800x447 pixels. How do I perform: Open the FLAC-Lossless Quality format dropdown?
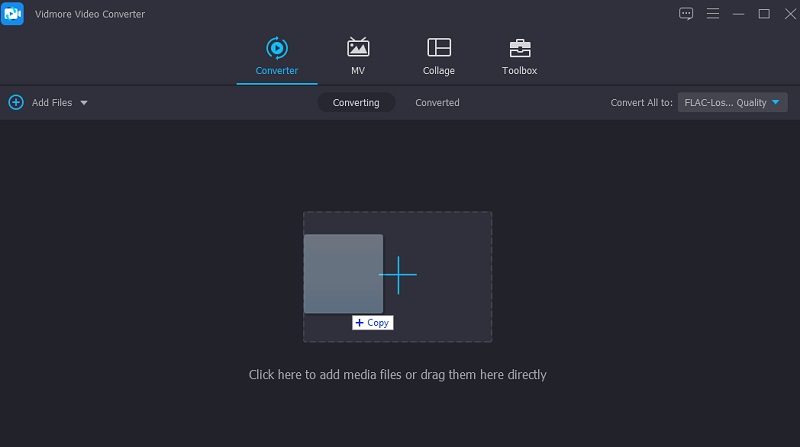pos(732,102)
